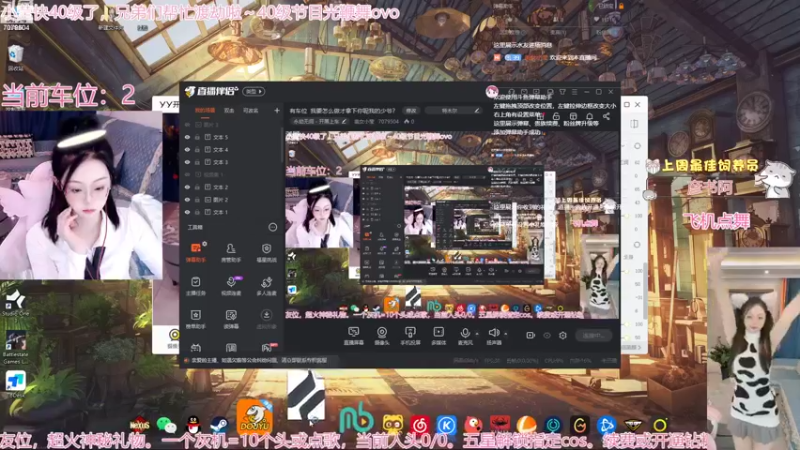Expand the 工具箱 more-options circle button

pyautogui.click(x=273, y=227)
